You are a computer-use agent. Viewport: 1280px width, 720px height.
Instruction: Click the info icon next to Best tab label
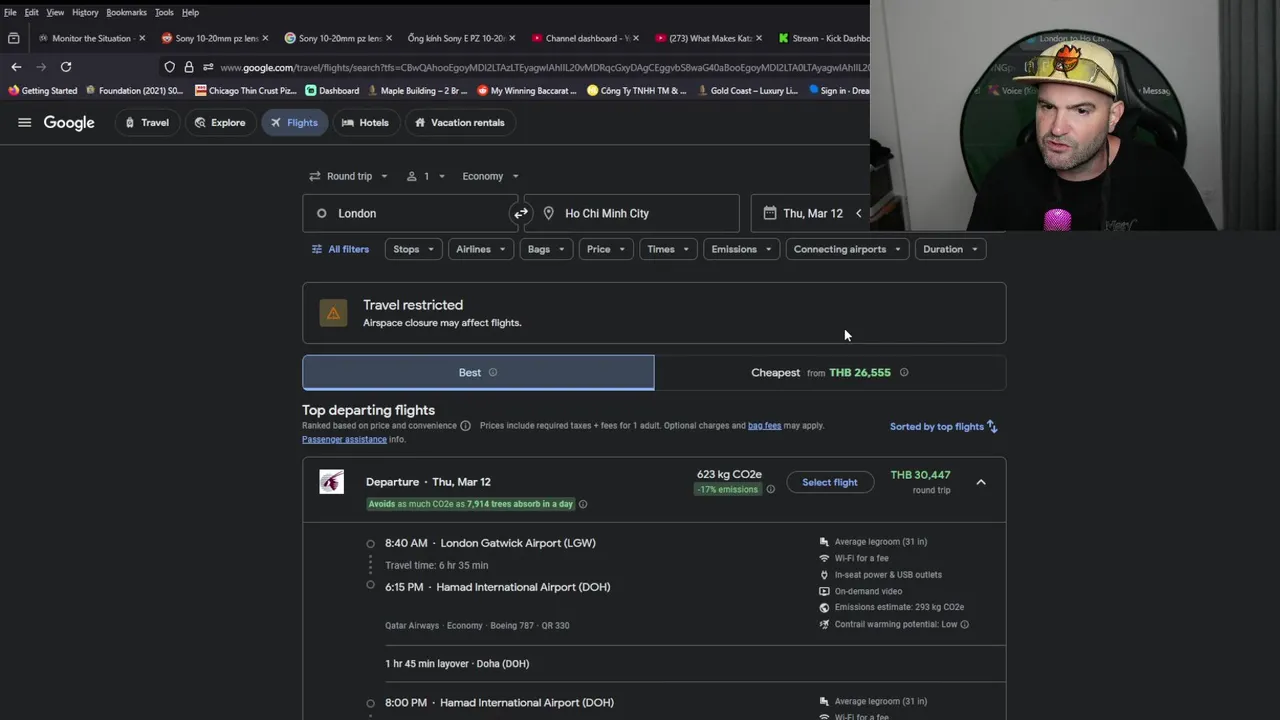(x=492, y=372)
